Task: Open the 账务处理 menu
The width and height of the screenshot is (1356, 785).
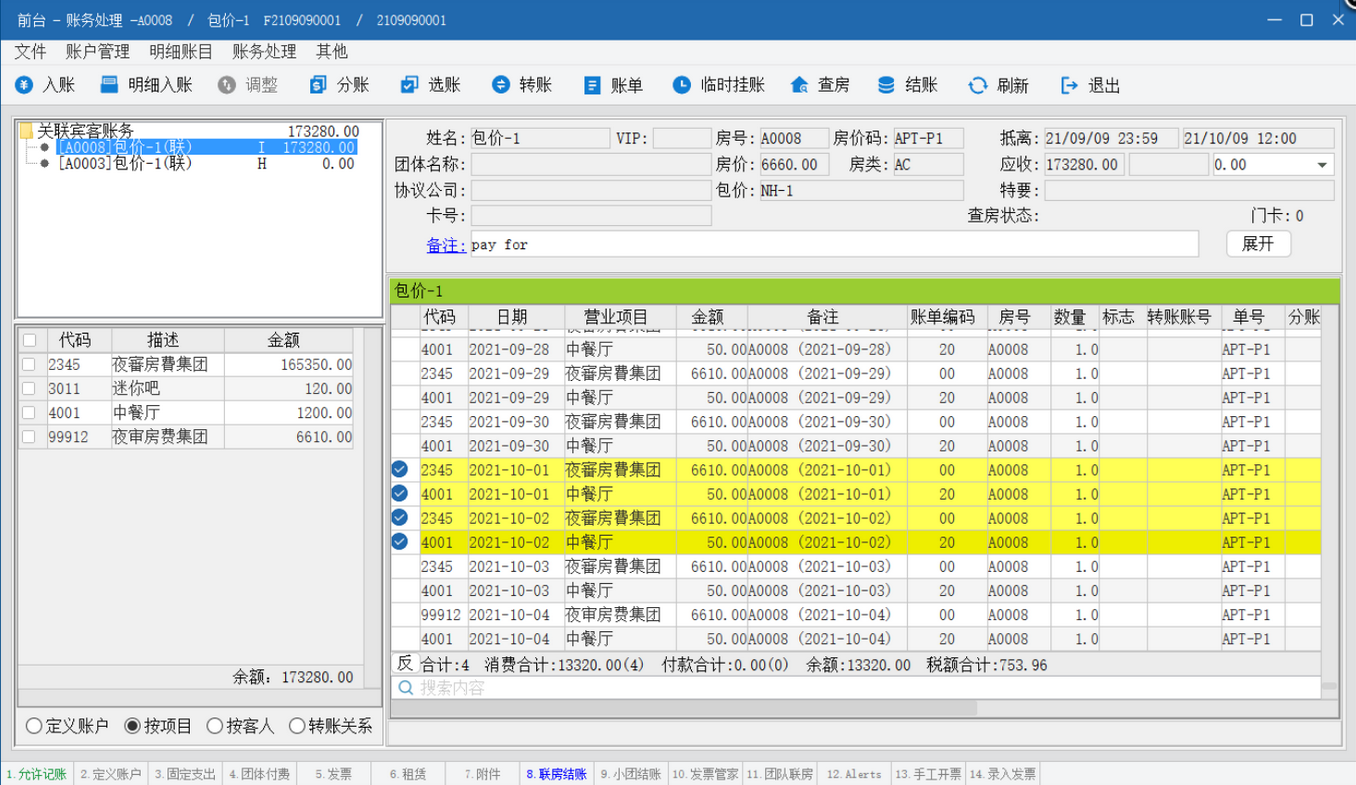Action: click(264, 51)
